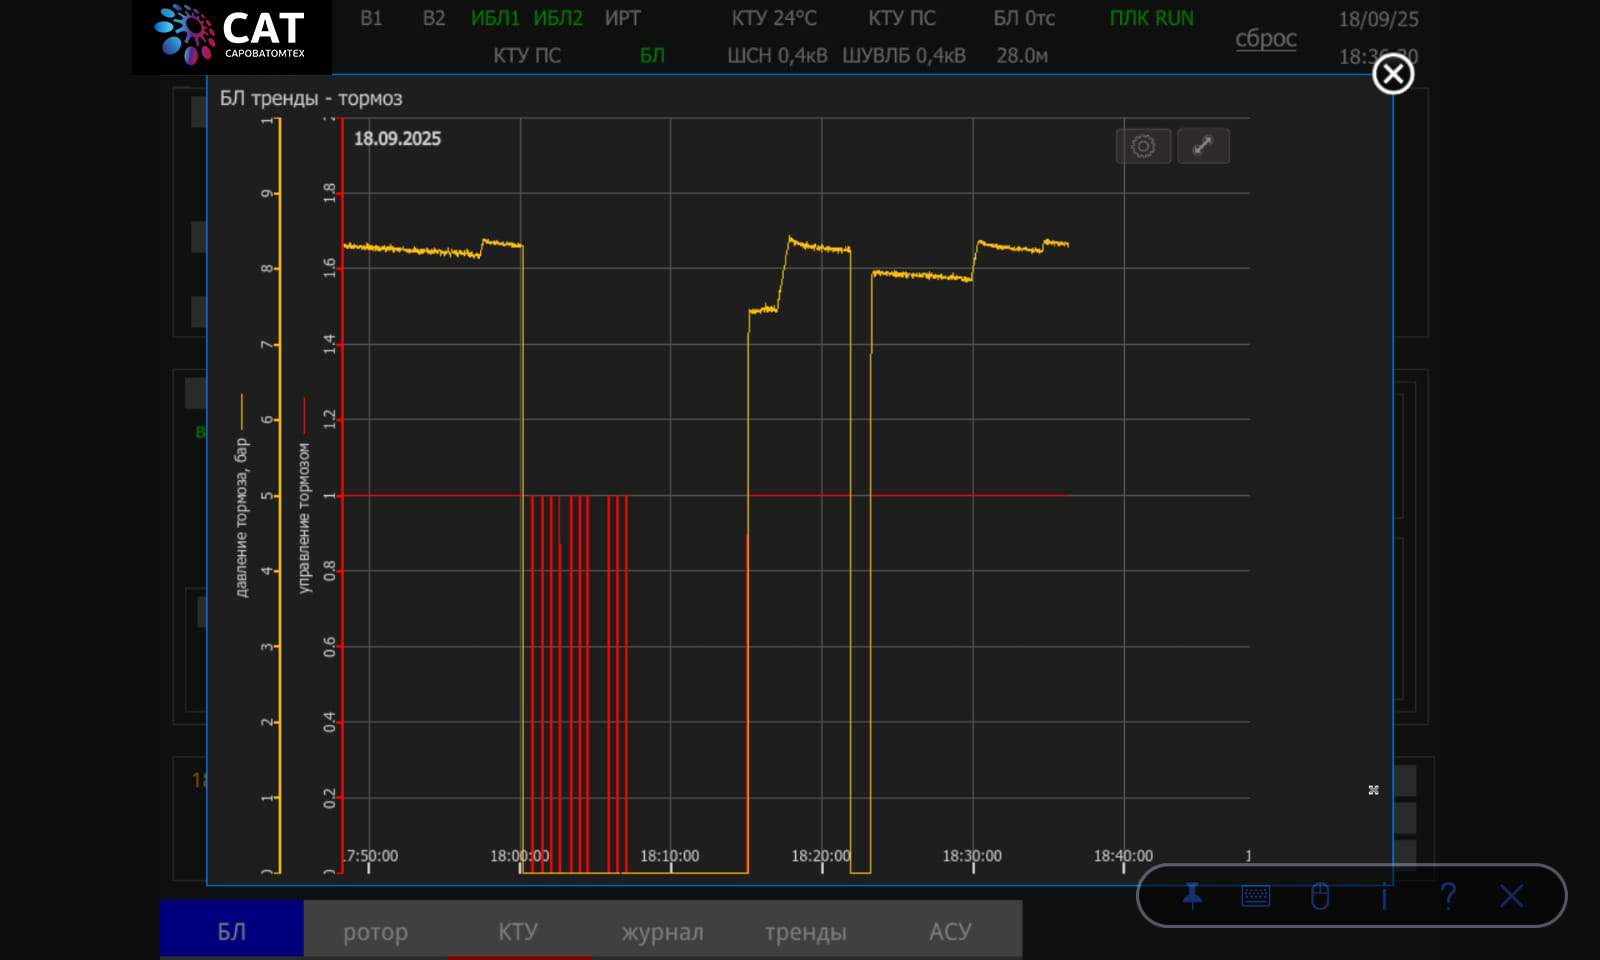Viewport: 1600px width, 960px height.
Task: Switch to the ротор tab
Action: click(375, 931)
